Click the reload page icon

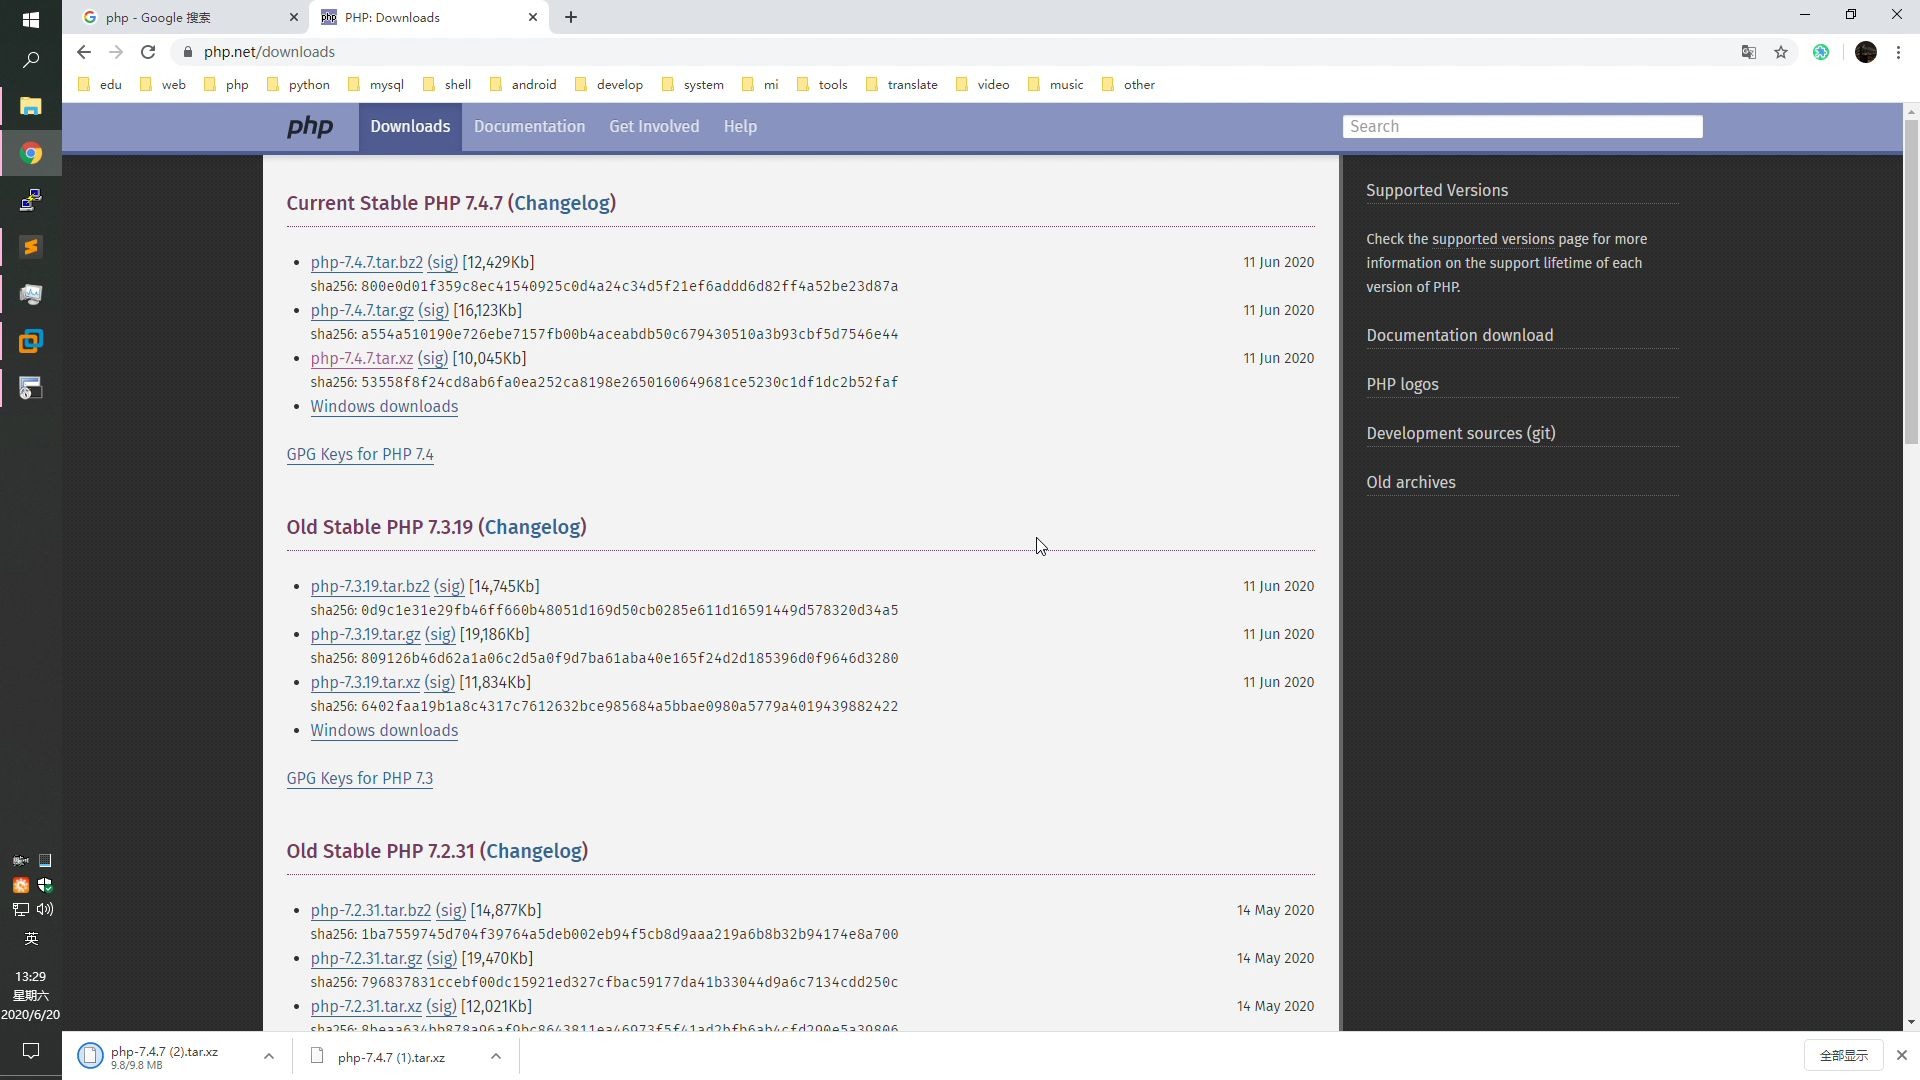[x=148, y=51]
